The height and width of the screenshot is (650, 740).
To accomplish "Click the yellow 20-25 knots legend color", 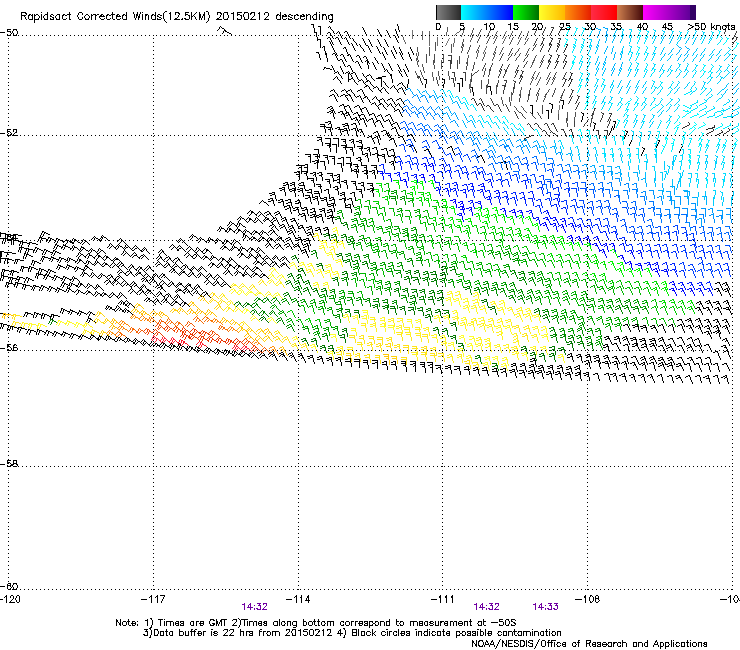I will [x=552, y=12].
